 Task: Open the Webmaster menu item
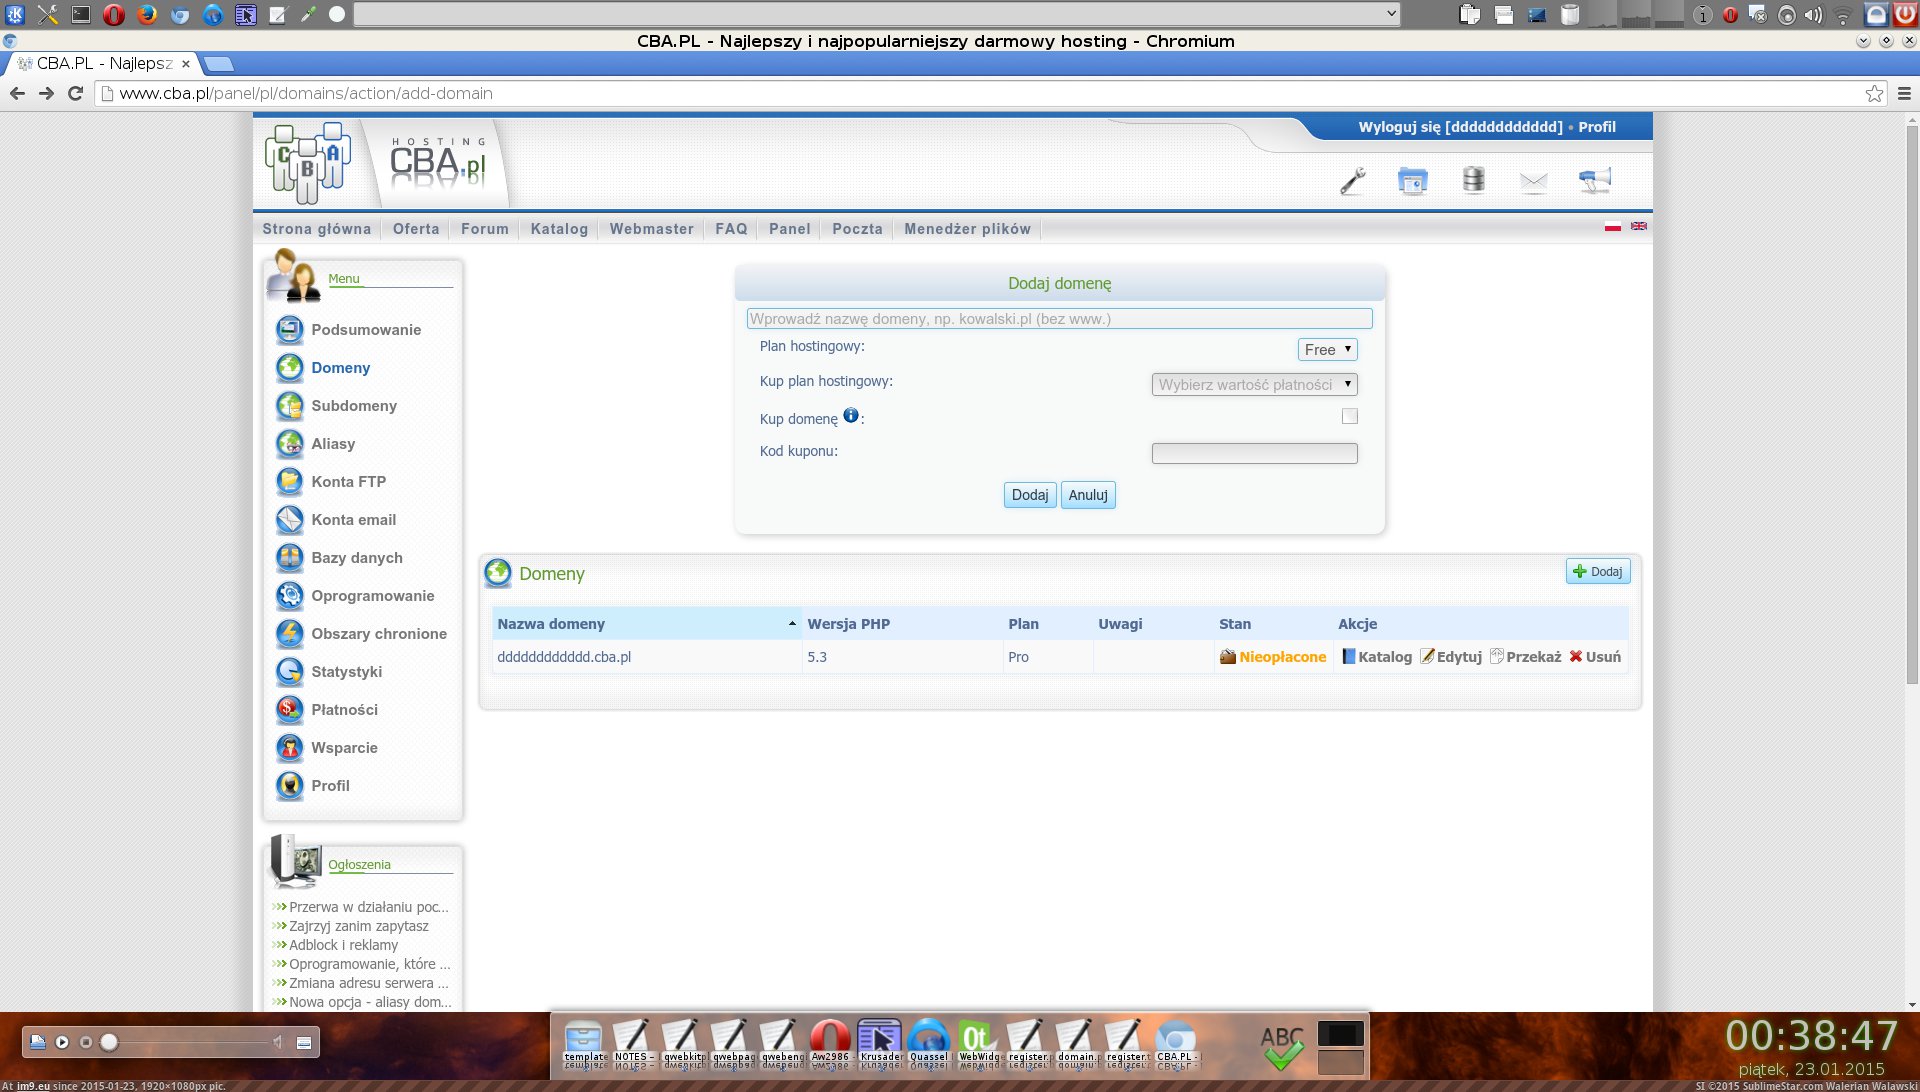coord(651,229)
